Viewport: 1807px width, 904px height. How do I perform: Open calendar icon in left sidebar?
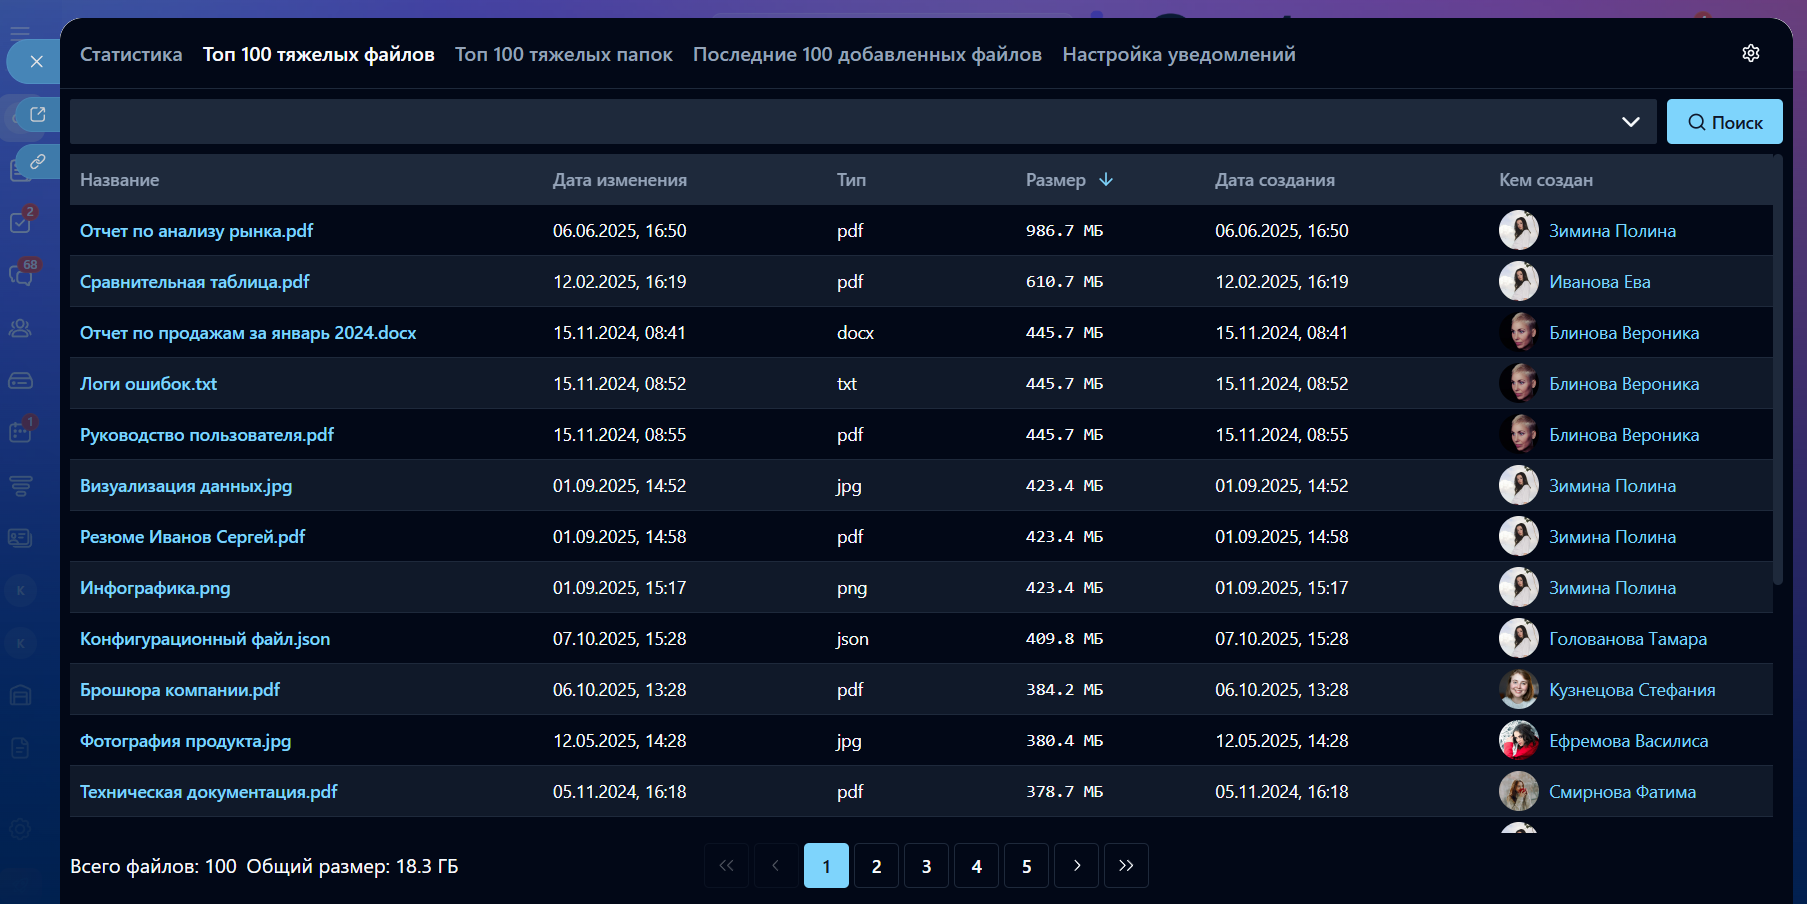click(21, 432)
